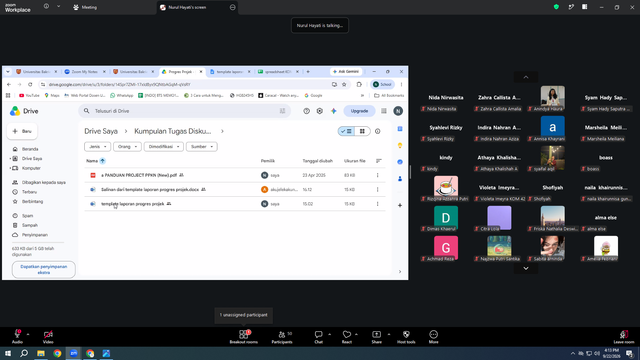Click the Telusuri di Drive search field
640x360 pixels.
[x=184, y=111]
